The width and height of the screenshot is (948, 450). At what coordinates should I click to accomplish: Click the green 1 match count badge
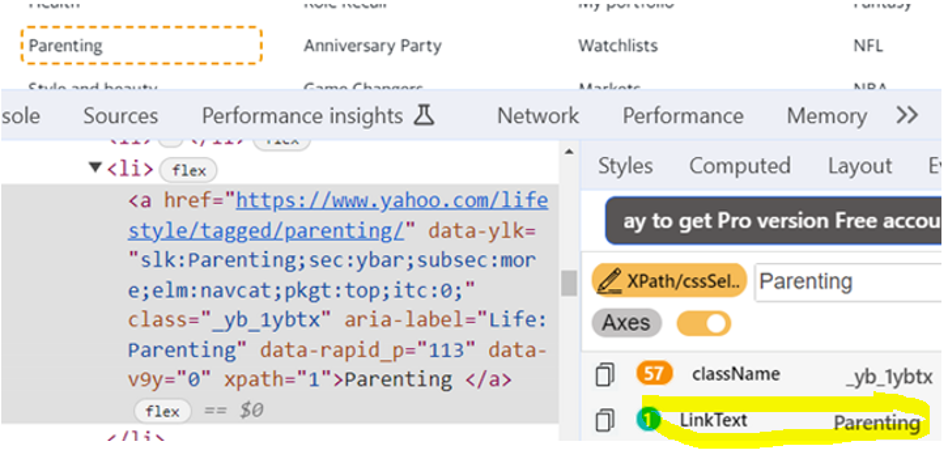click(648, 421)
